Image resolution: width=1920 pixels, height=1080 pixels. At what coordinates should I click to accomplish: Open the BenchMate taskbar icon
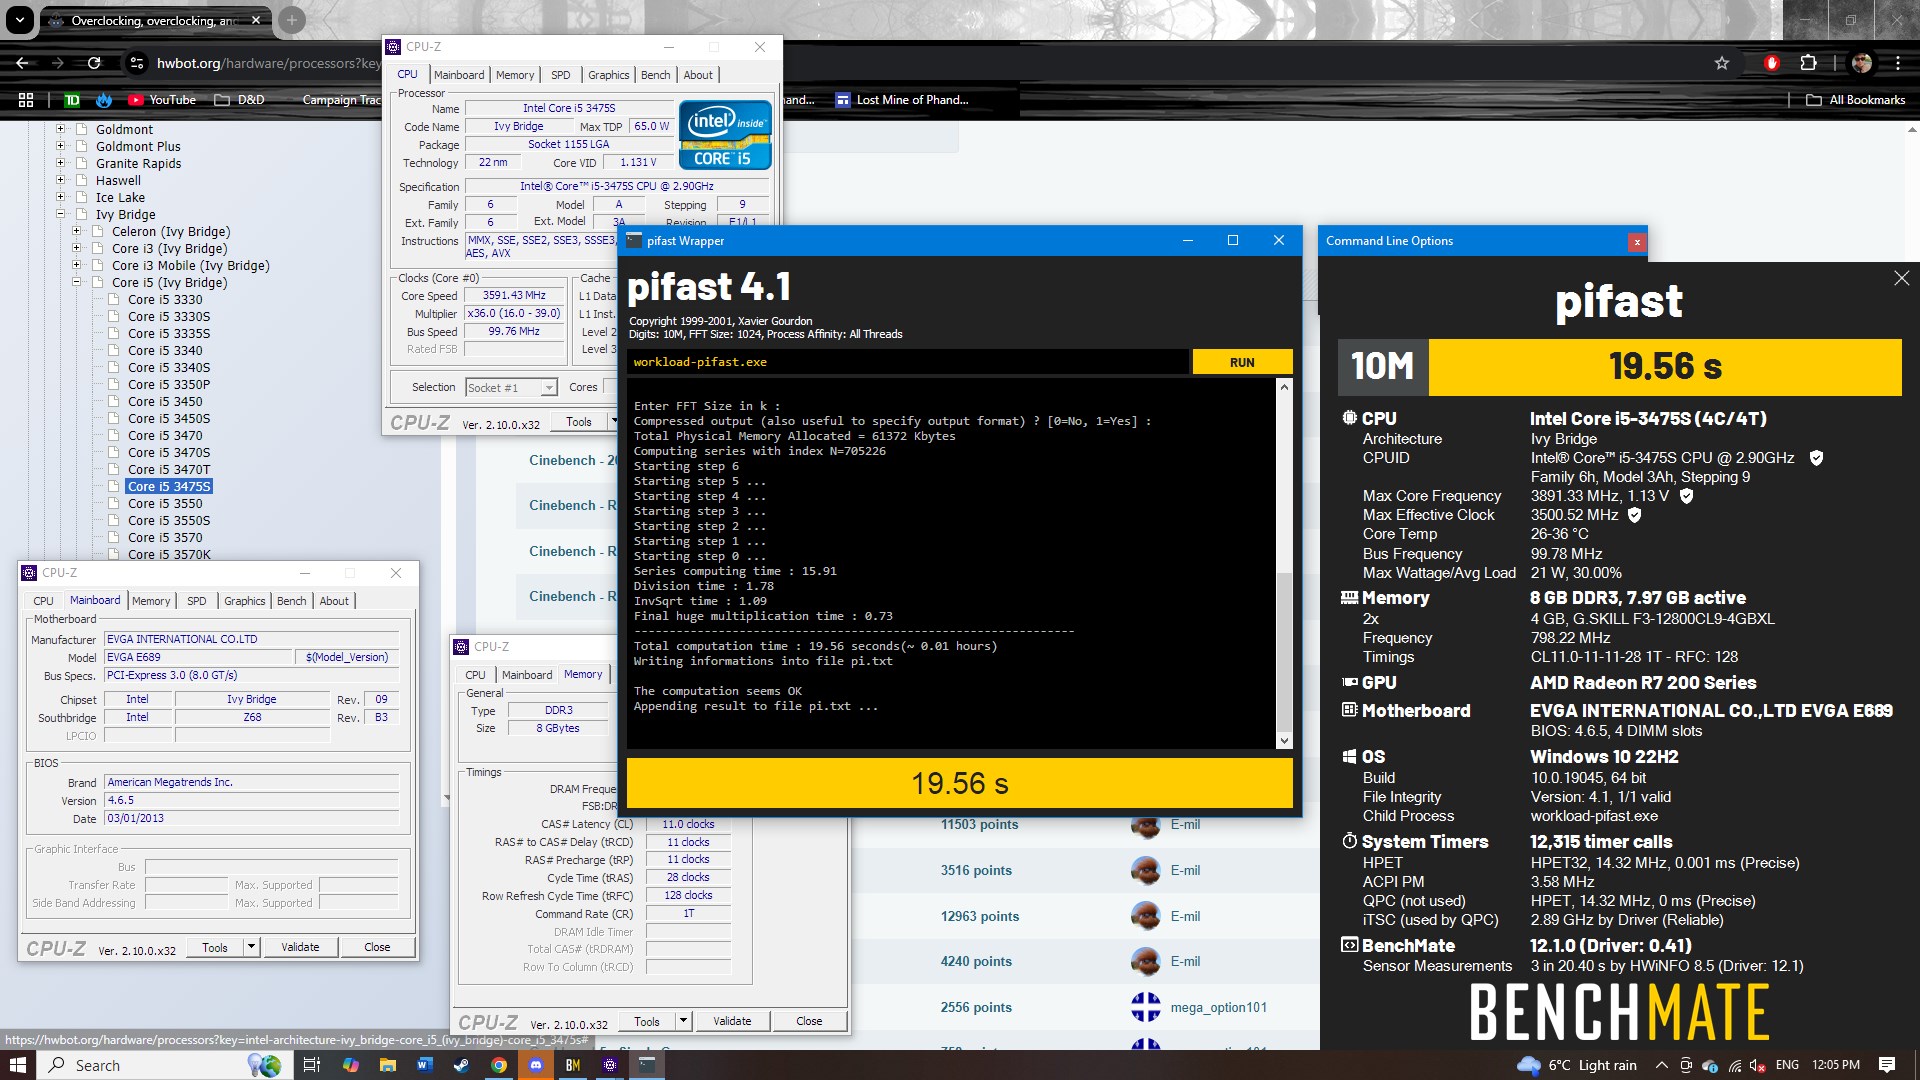click(573, 1065)
